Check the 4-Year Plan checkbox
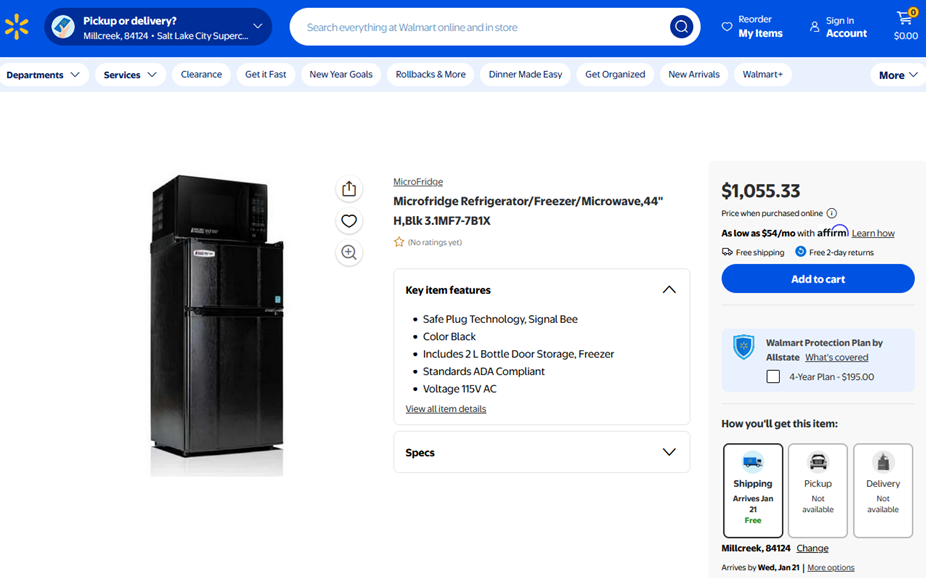This screenshot has height=578, width=926. point(773,377)
